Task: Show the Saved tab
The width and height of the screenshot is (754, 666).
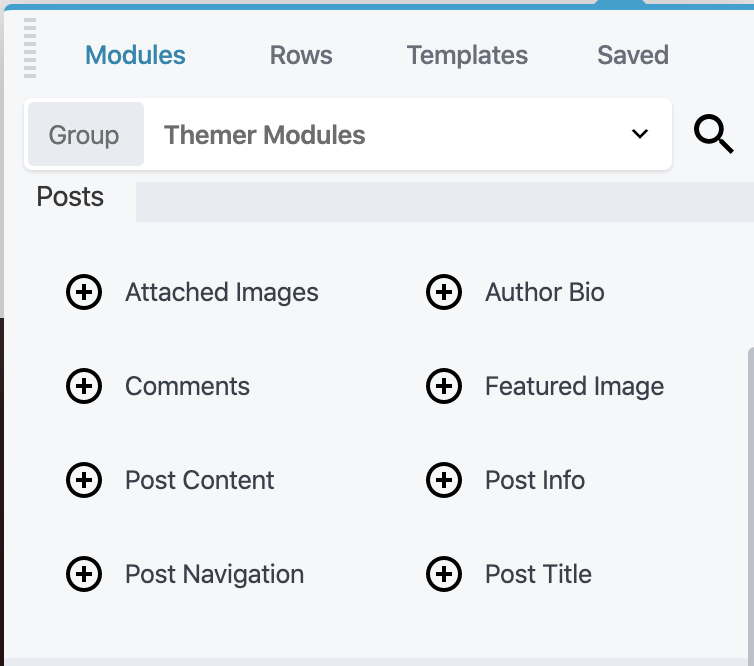Action: (x=633, y=56)
